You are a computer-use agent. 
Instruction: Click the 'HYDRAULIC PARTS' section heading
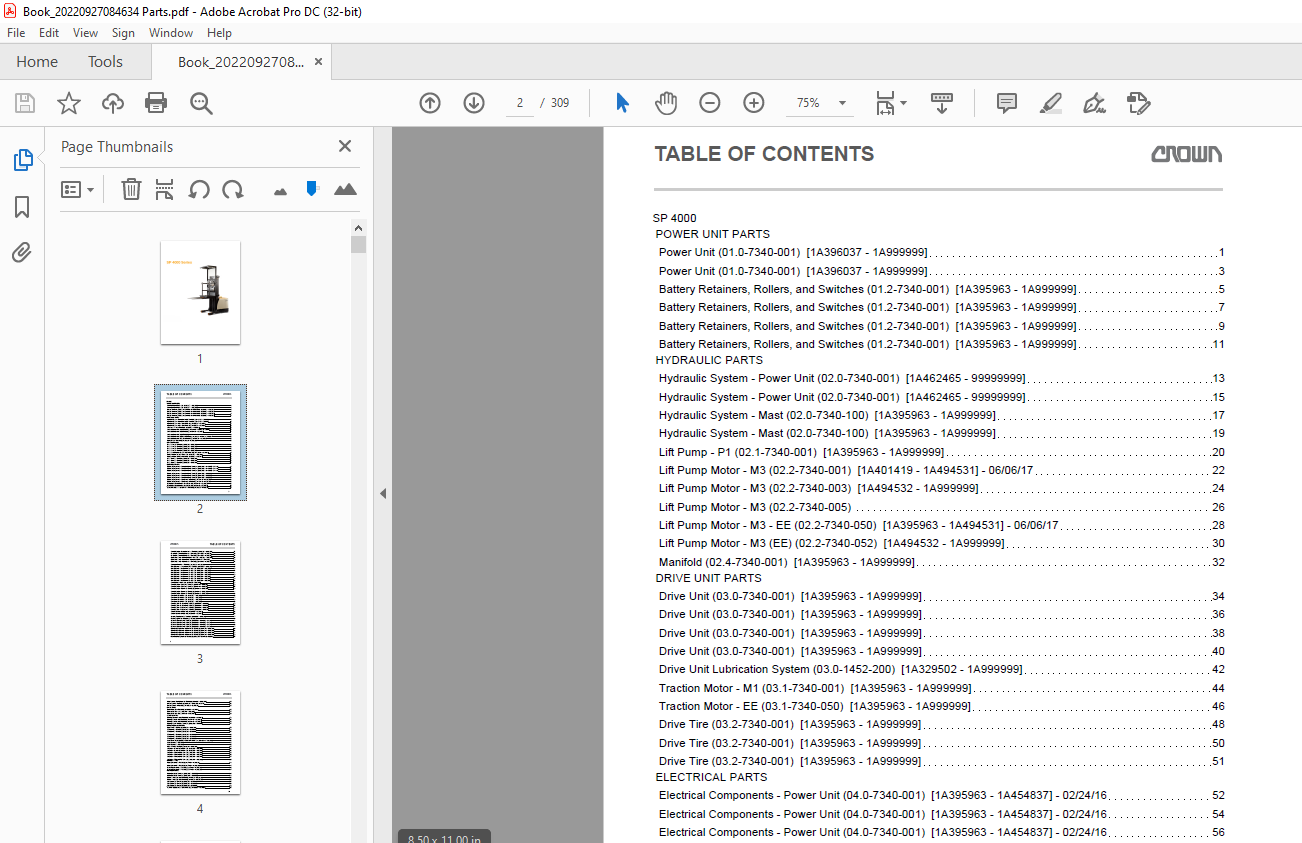[709, 360]
